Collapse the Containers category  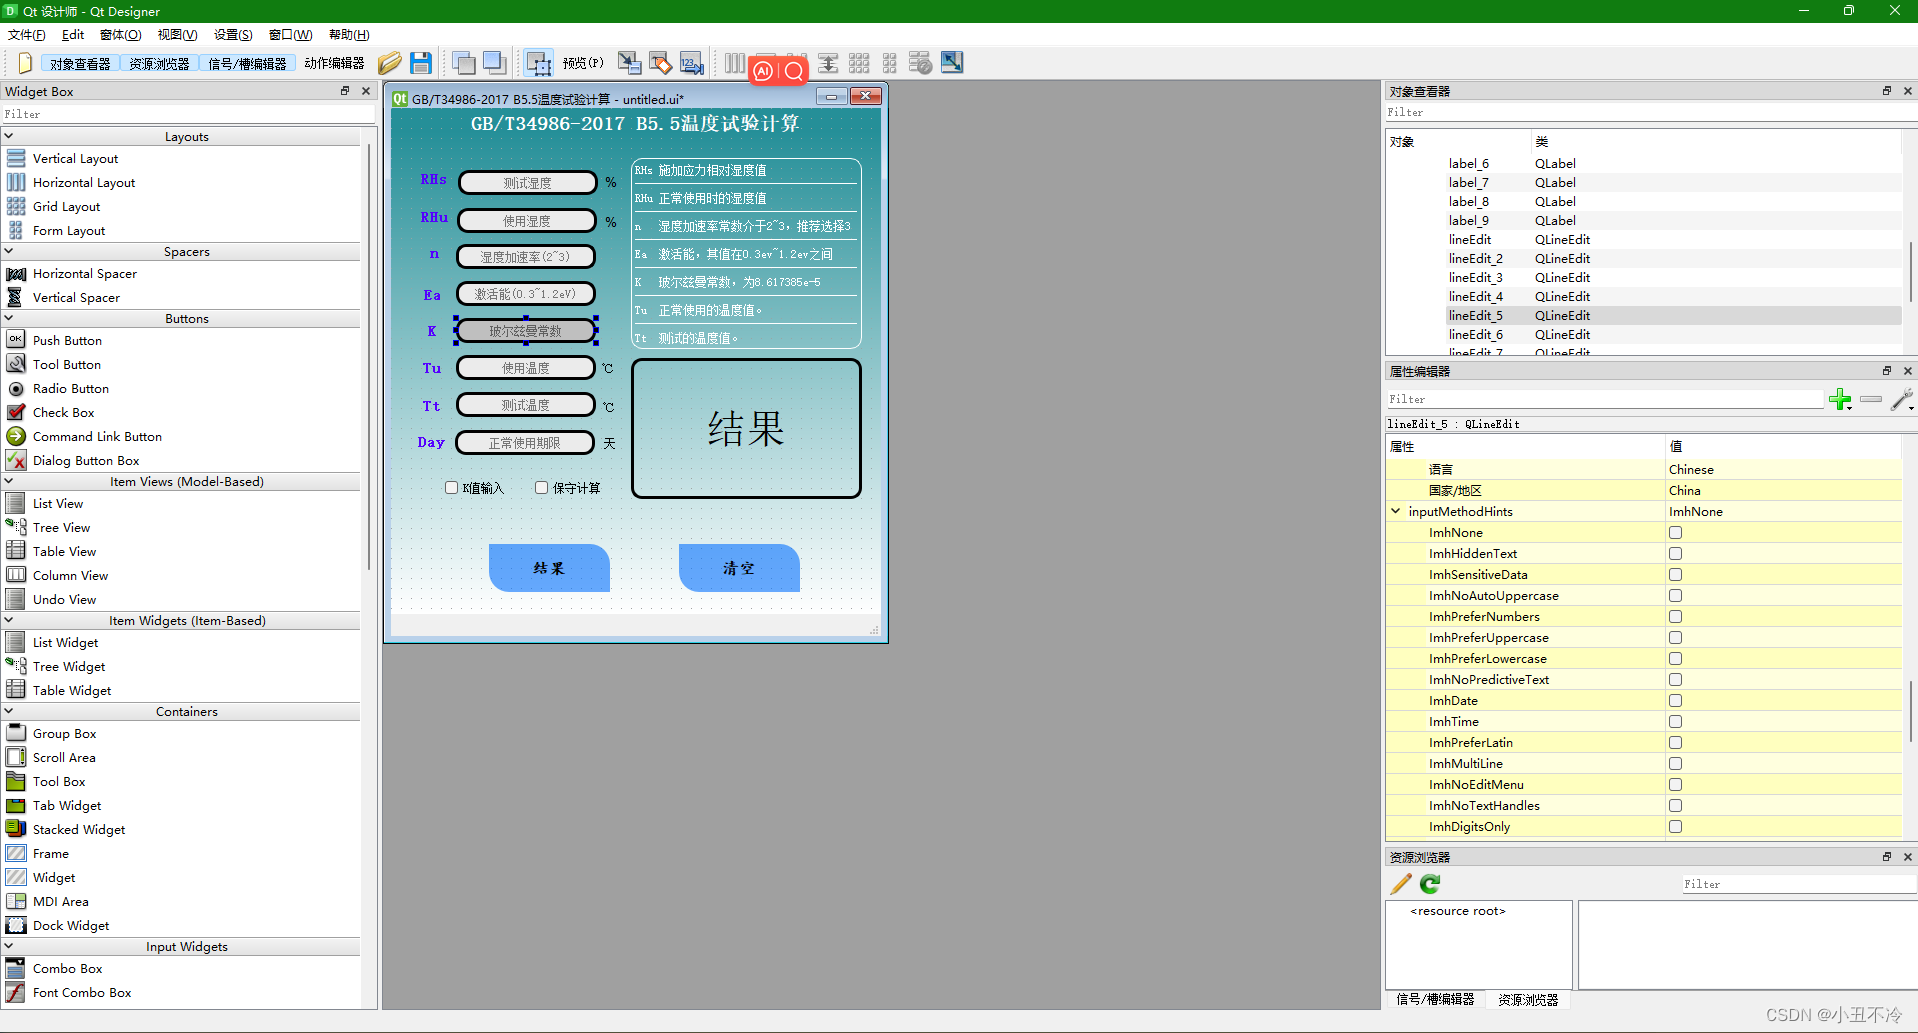[9, 711]
